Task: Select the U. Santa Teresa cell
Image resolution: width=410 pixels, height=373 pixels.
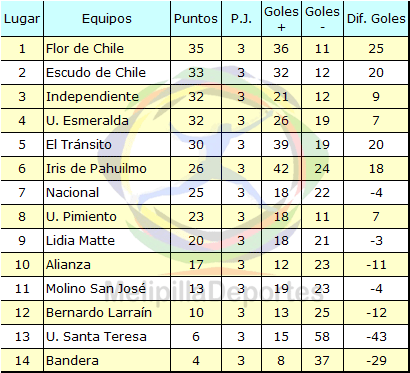Action: click(x=107, y=337)
